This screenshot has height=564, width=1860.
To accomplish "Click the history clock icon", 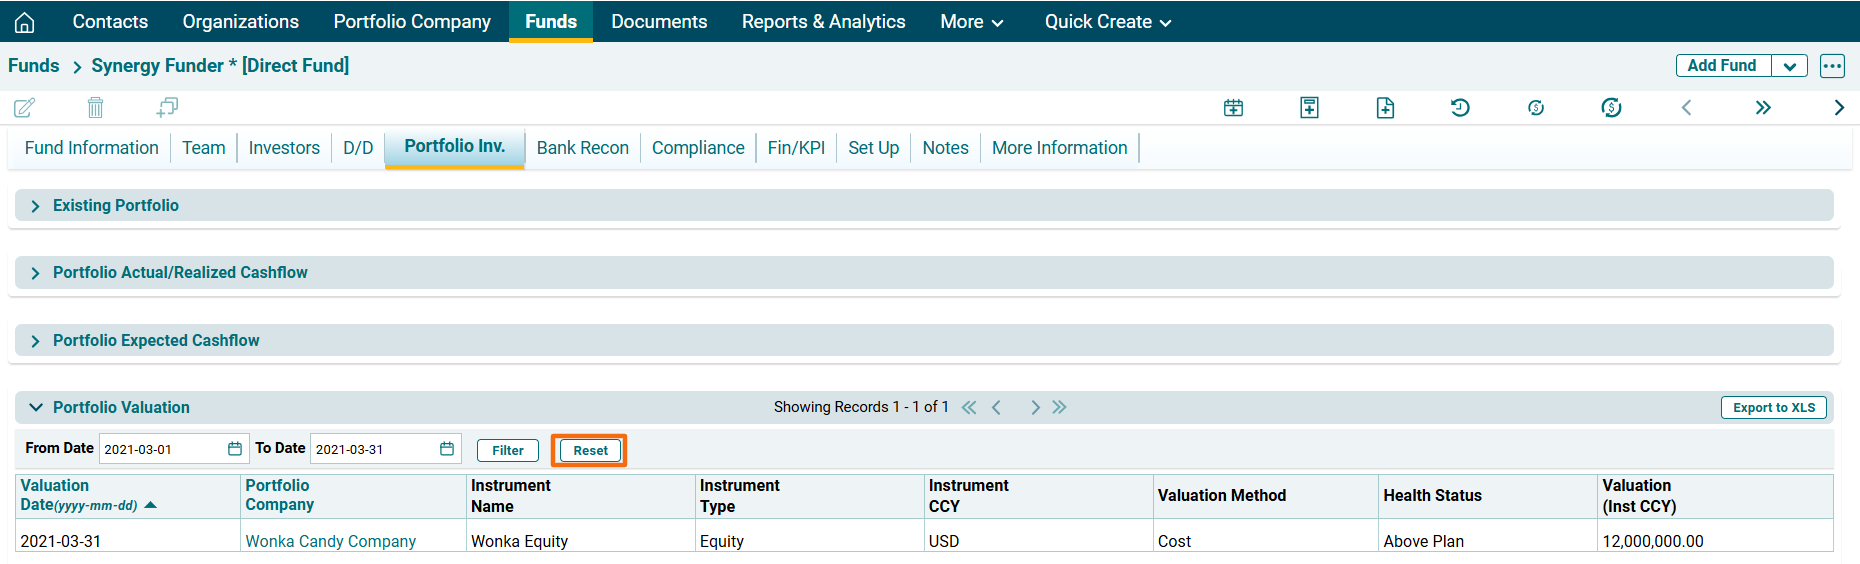I will pyautogui.click(x=1460, y=107).
